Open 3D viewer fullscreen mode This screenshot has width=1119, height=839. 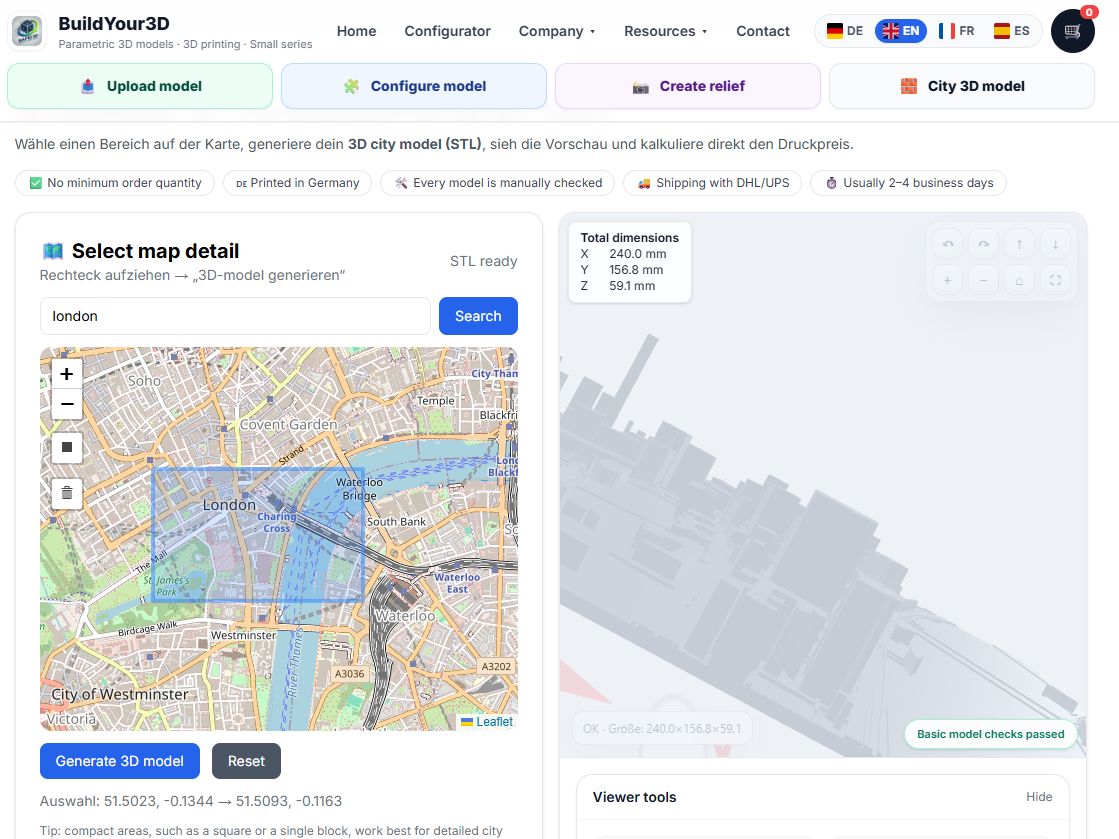click(x=1055, y=280)
